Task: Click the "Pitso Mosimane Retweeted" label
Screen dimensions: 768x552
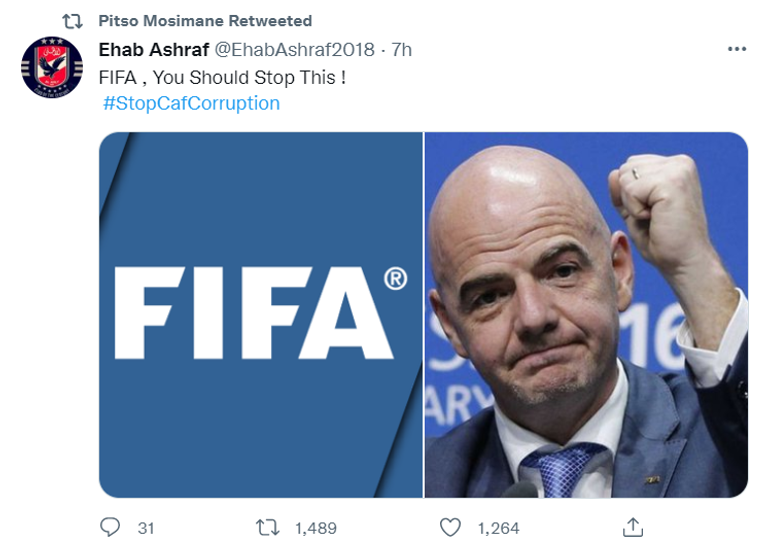Action: coord(205,21)
